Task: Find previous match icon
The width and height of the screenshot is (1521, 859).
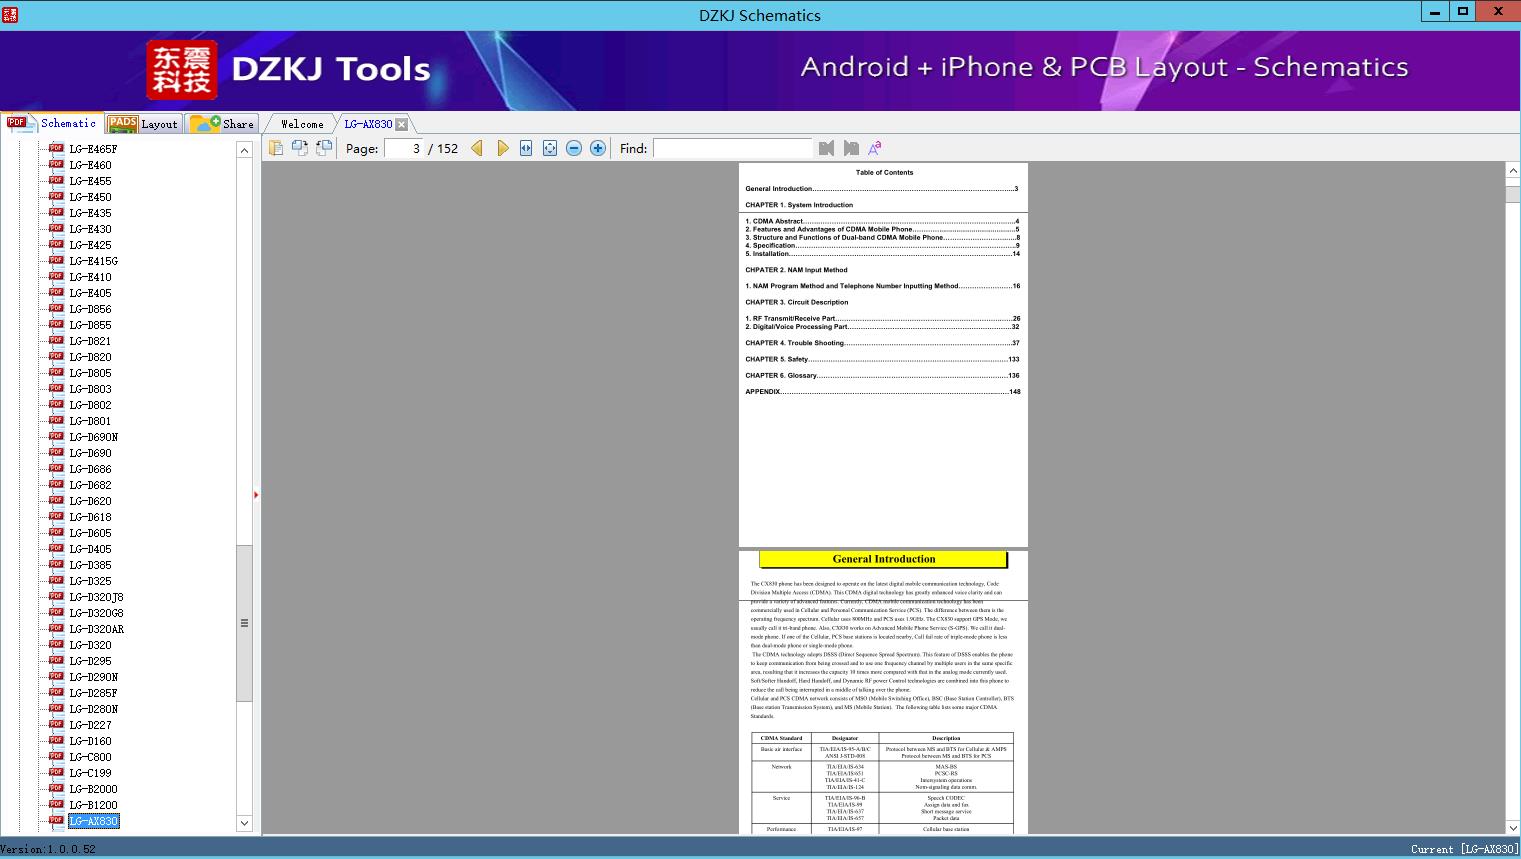Action: pyautogui.click(x=826, y=148)
